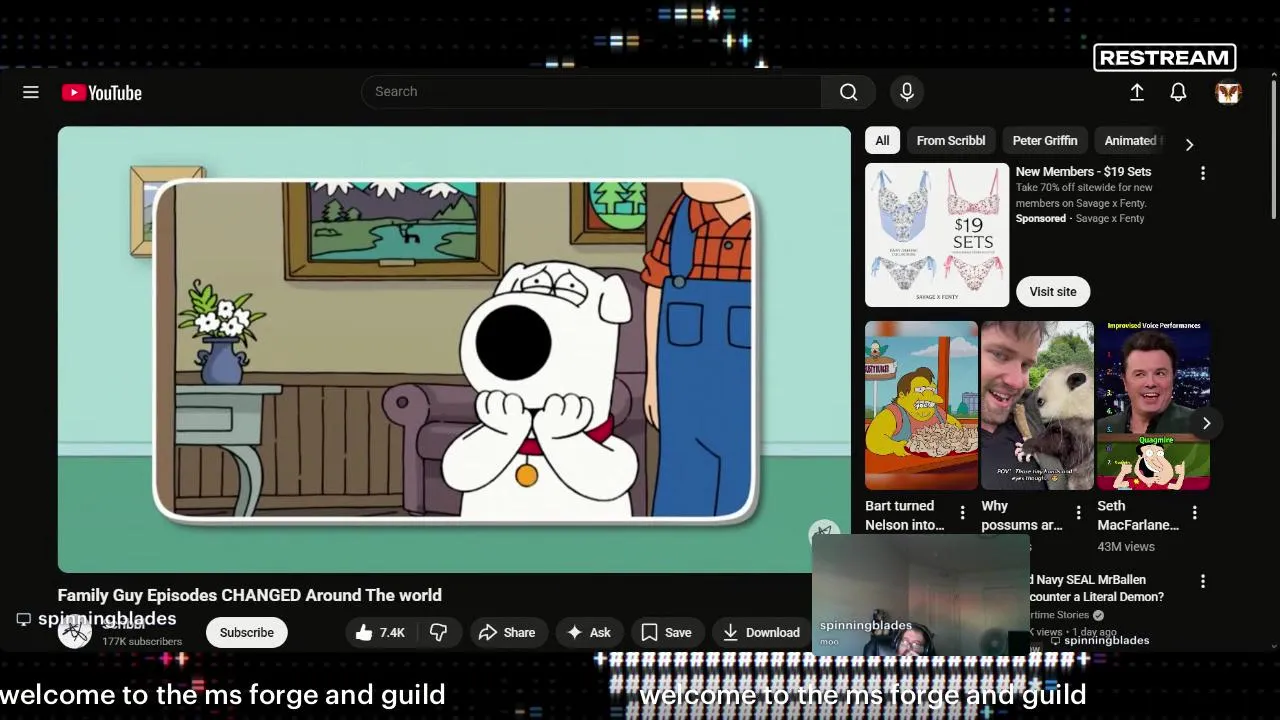Like the video (7.4K)
This screenshot has width=1280, height=720.
[380, 633]
